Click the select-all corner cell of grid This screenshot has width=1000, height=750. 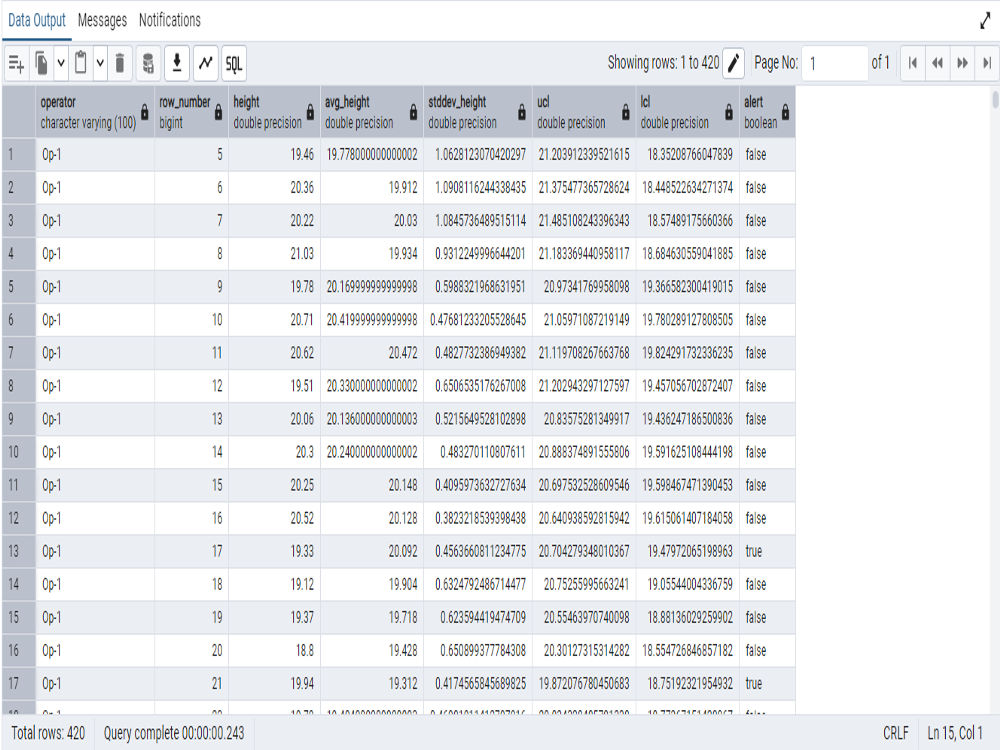pos(18,112)
